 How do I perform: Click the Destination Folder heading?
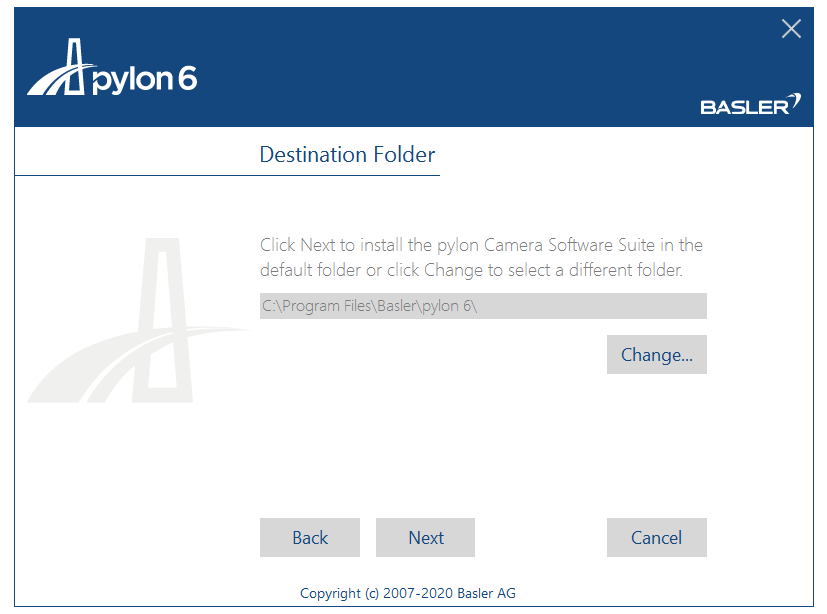[347, 154]
